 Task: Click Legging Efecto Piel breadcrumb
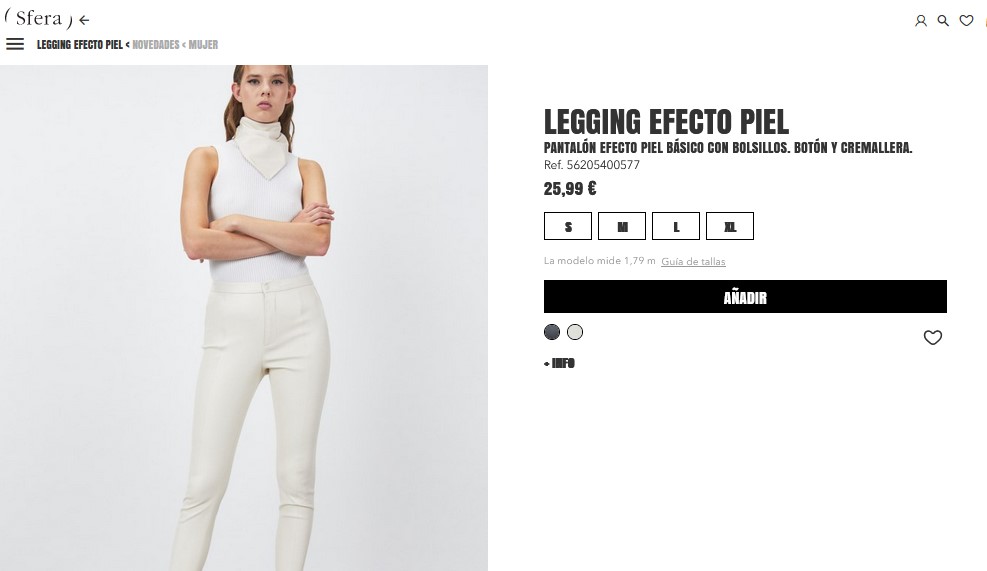tap(80, 45)
